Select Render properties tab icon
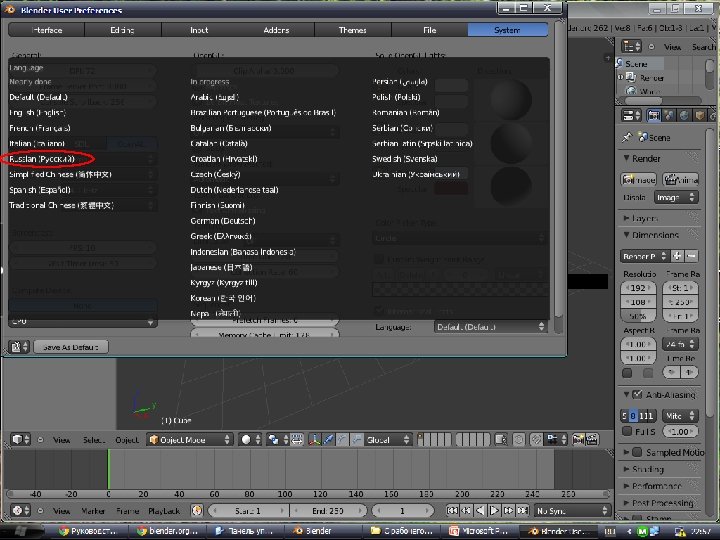The height and width of the screenshot is (540, 720). (x=653, y=115)
